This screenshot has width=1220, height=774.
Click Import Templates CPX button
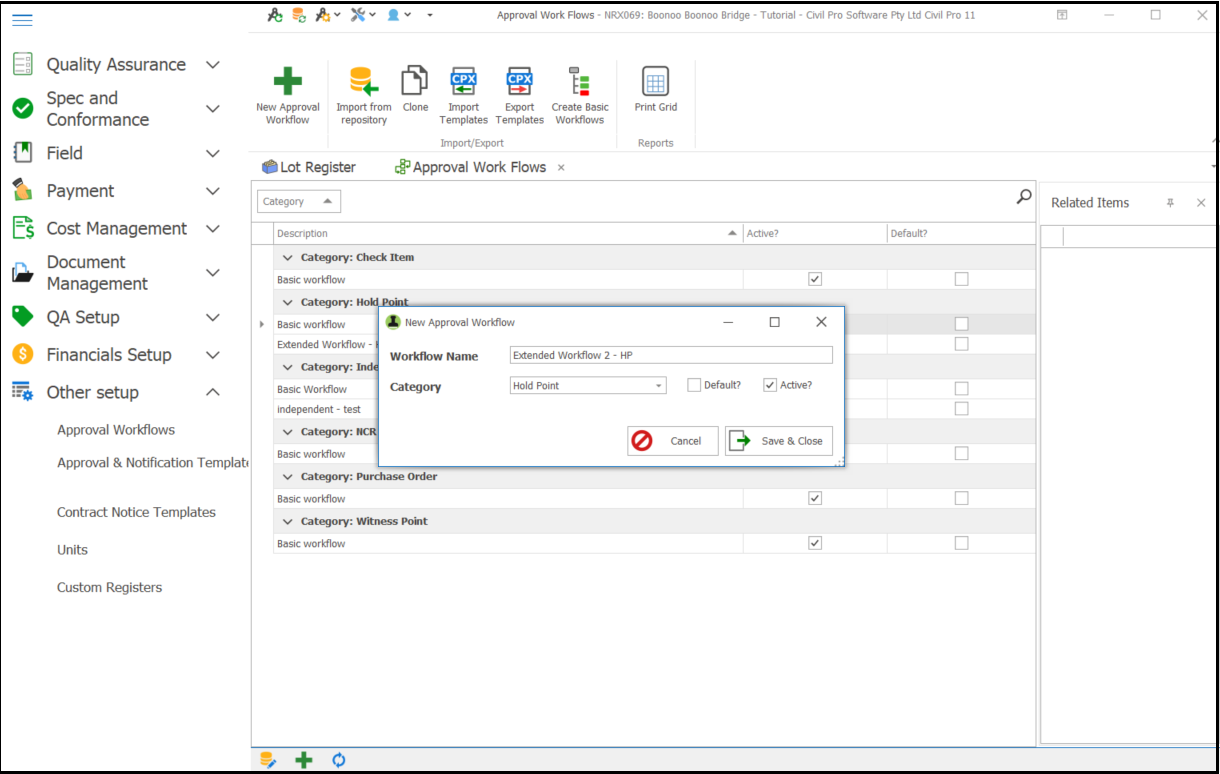point(464,96)
